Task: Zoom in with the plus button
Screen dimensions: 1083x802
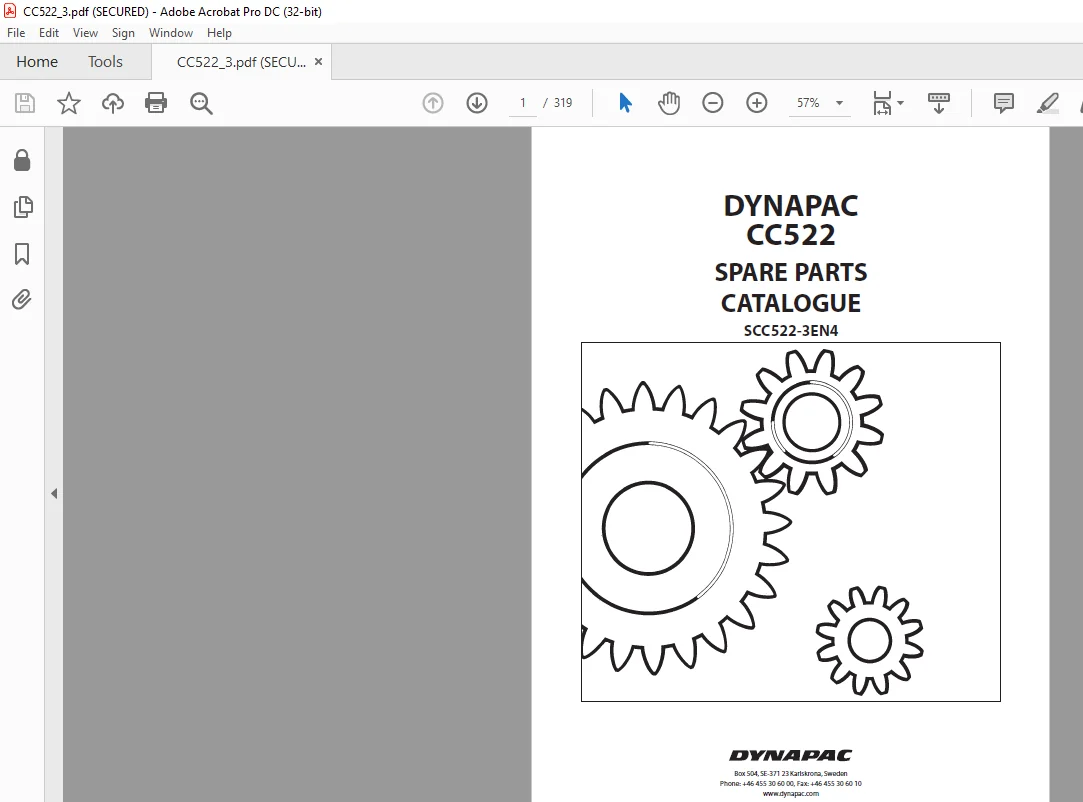Action: point(757,103)
